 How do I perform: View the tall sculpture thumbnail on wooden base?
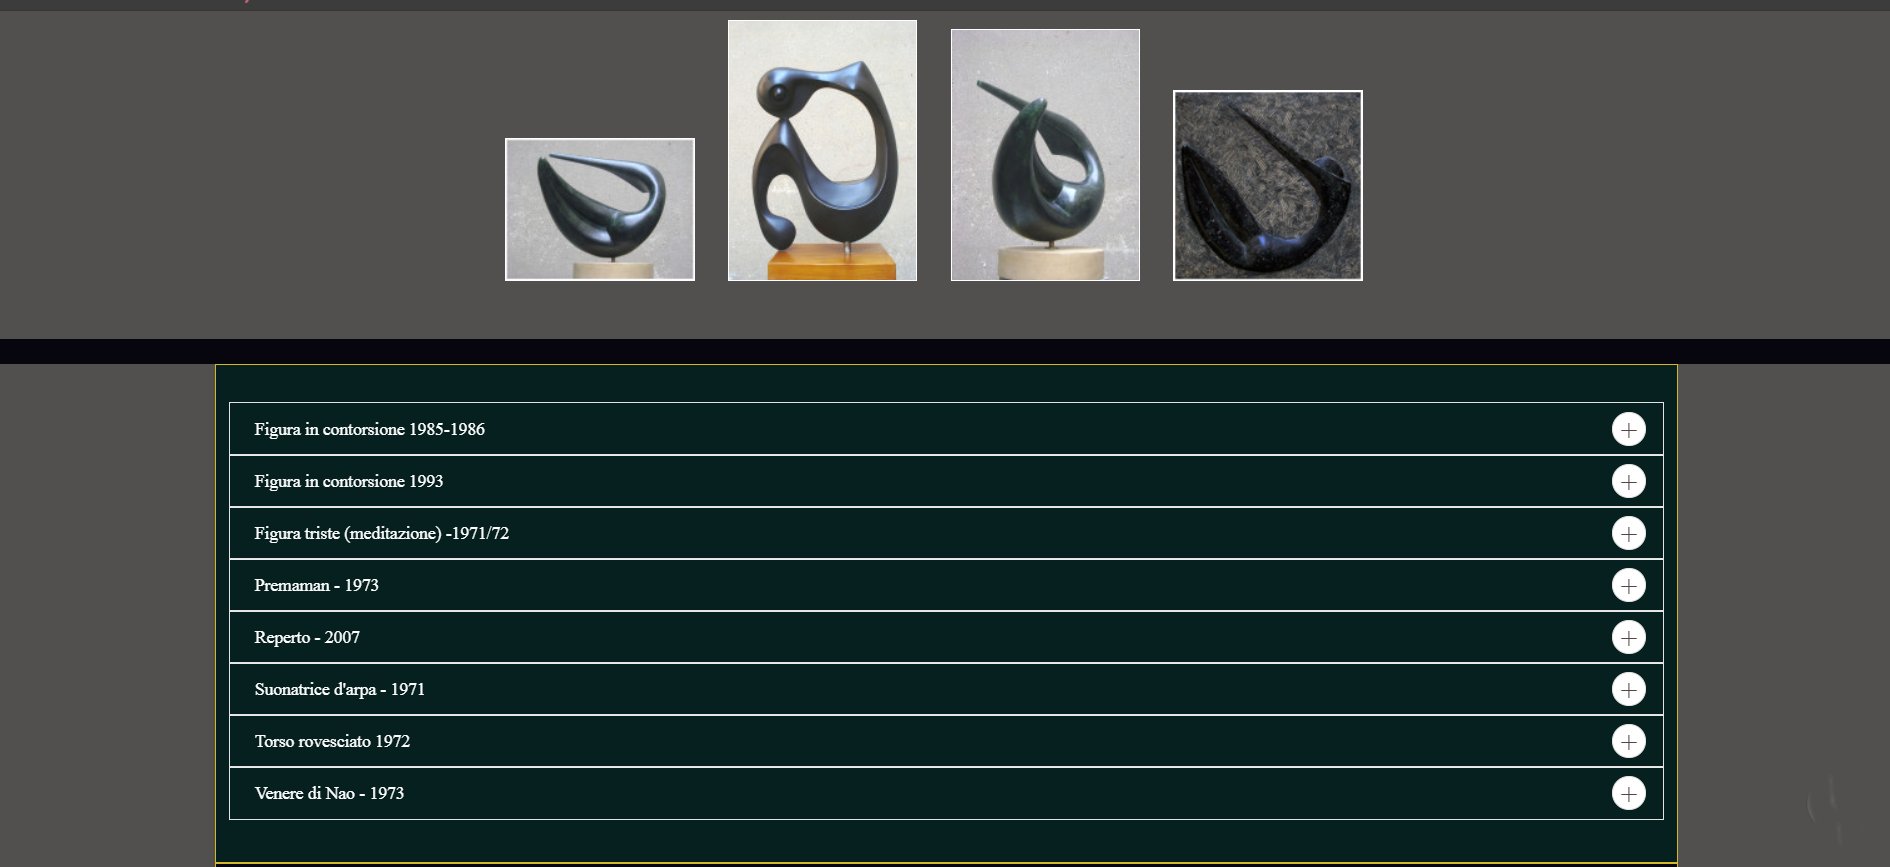click(822, 150)
